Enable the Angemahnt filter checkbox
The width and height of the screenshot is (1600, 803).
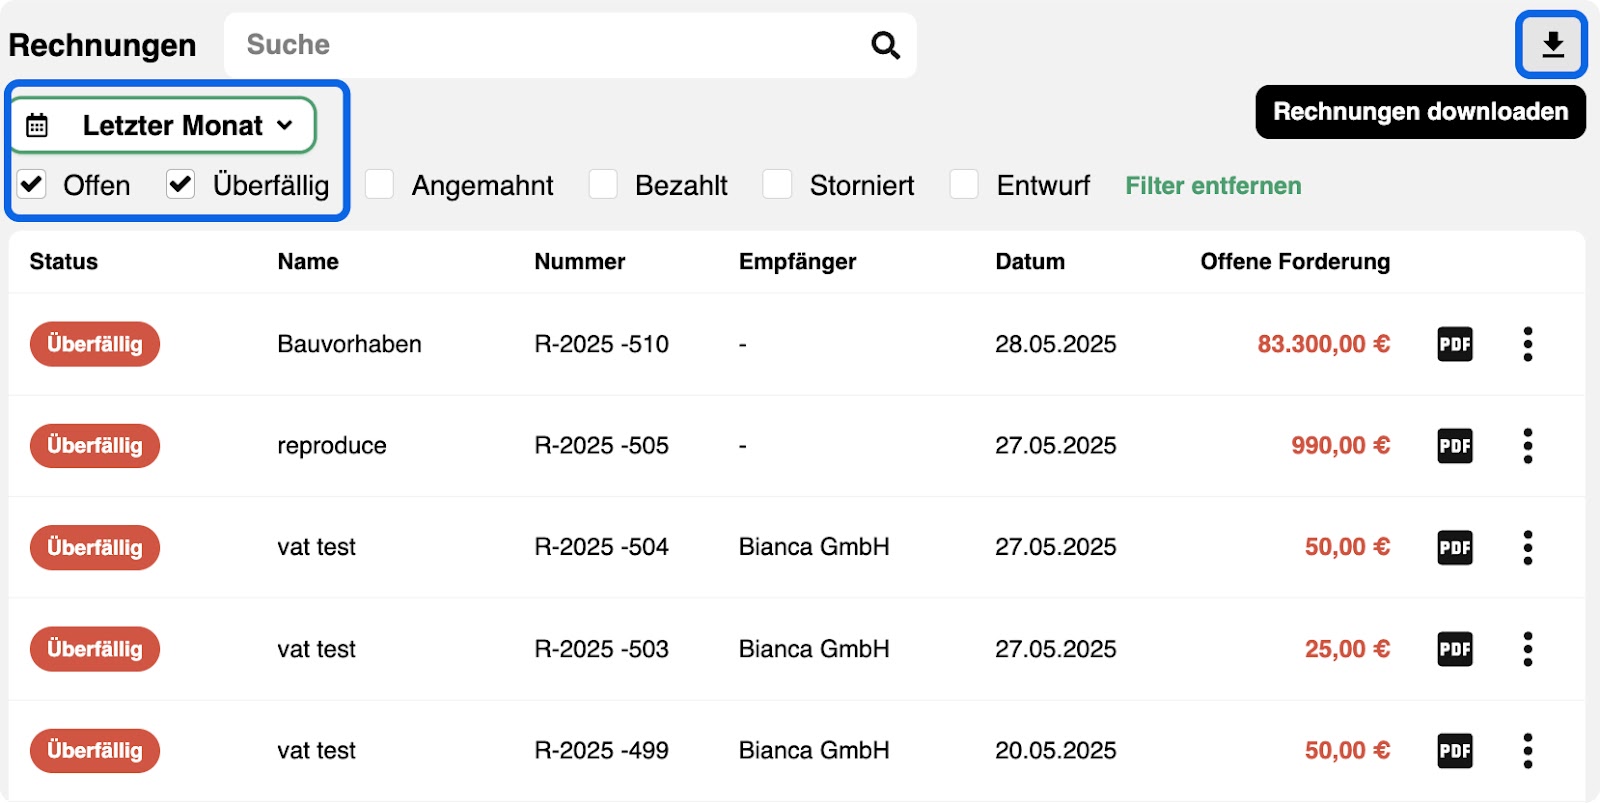tap(379, 184)
